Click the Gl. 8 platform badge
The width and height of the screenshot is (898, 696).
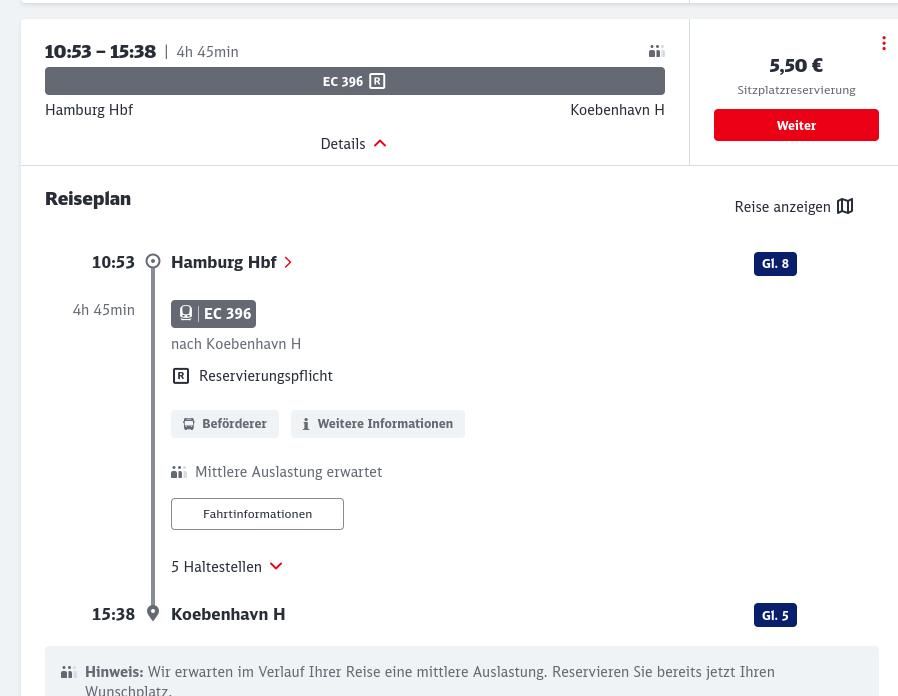tap(775, 263)
